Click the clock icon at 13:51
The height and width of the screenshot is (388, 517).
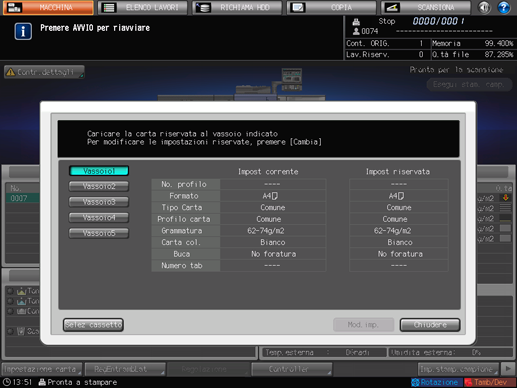(7, 382)
